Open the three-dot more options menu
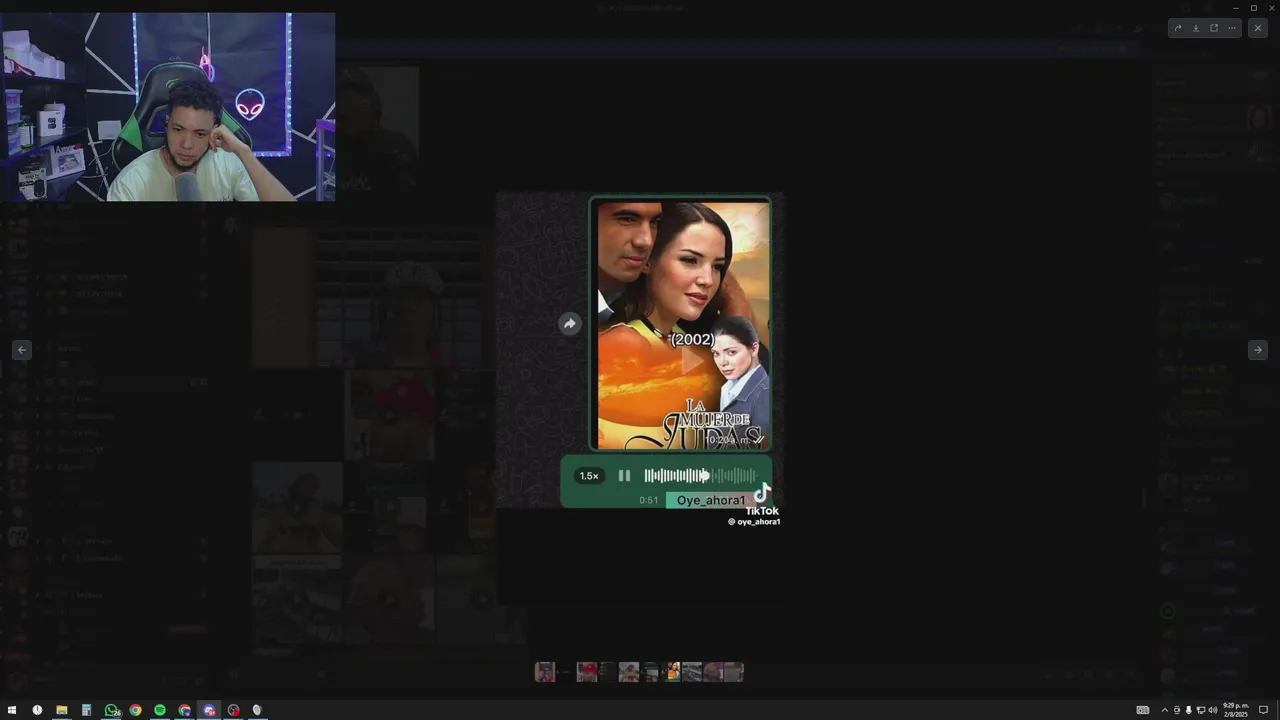The height and width of the screenshot is (720, 1280). click(1232, 28)
